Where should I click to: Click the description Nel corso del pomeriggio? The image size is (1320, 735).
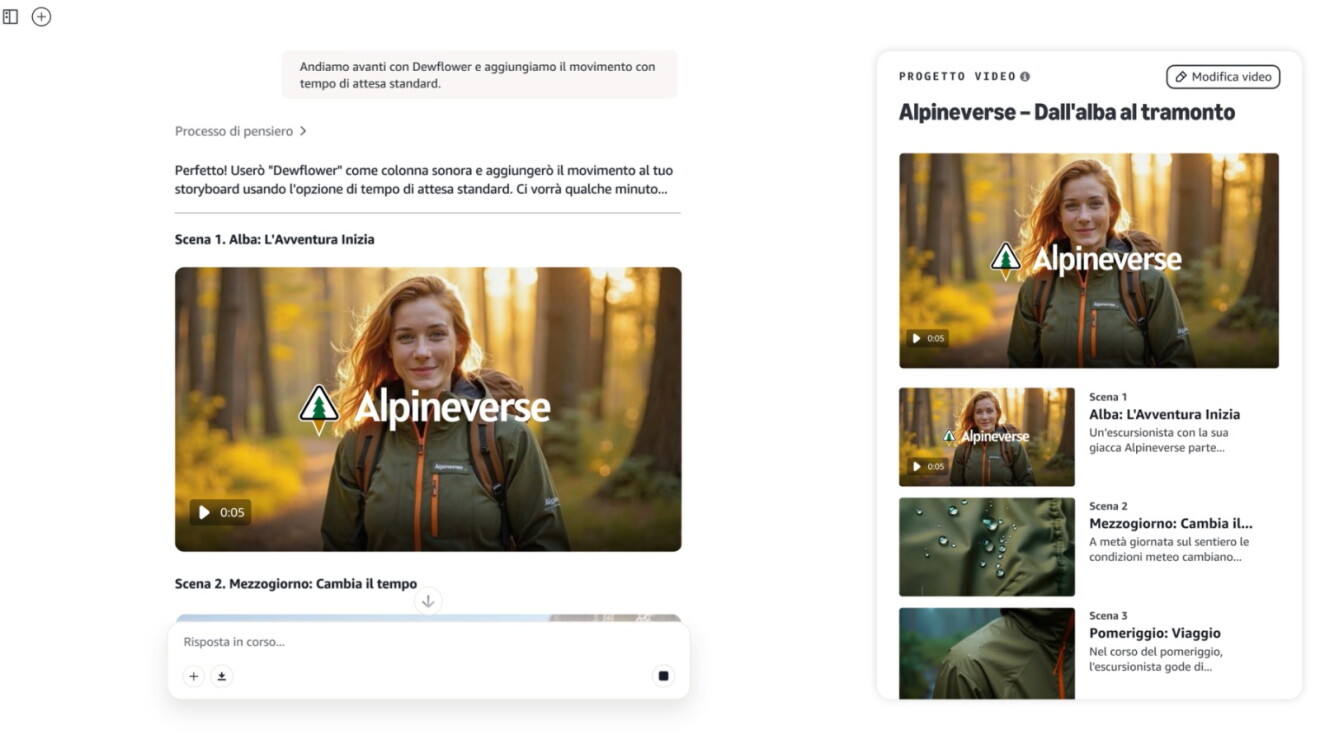point(1155,659)
